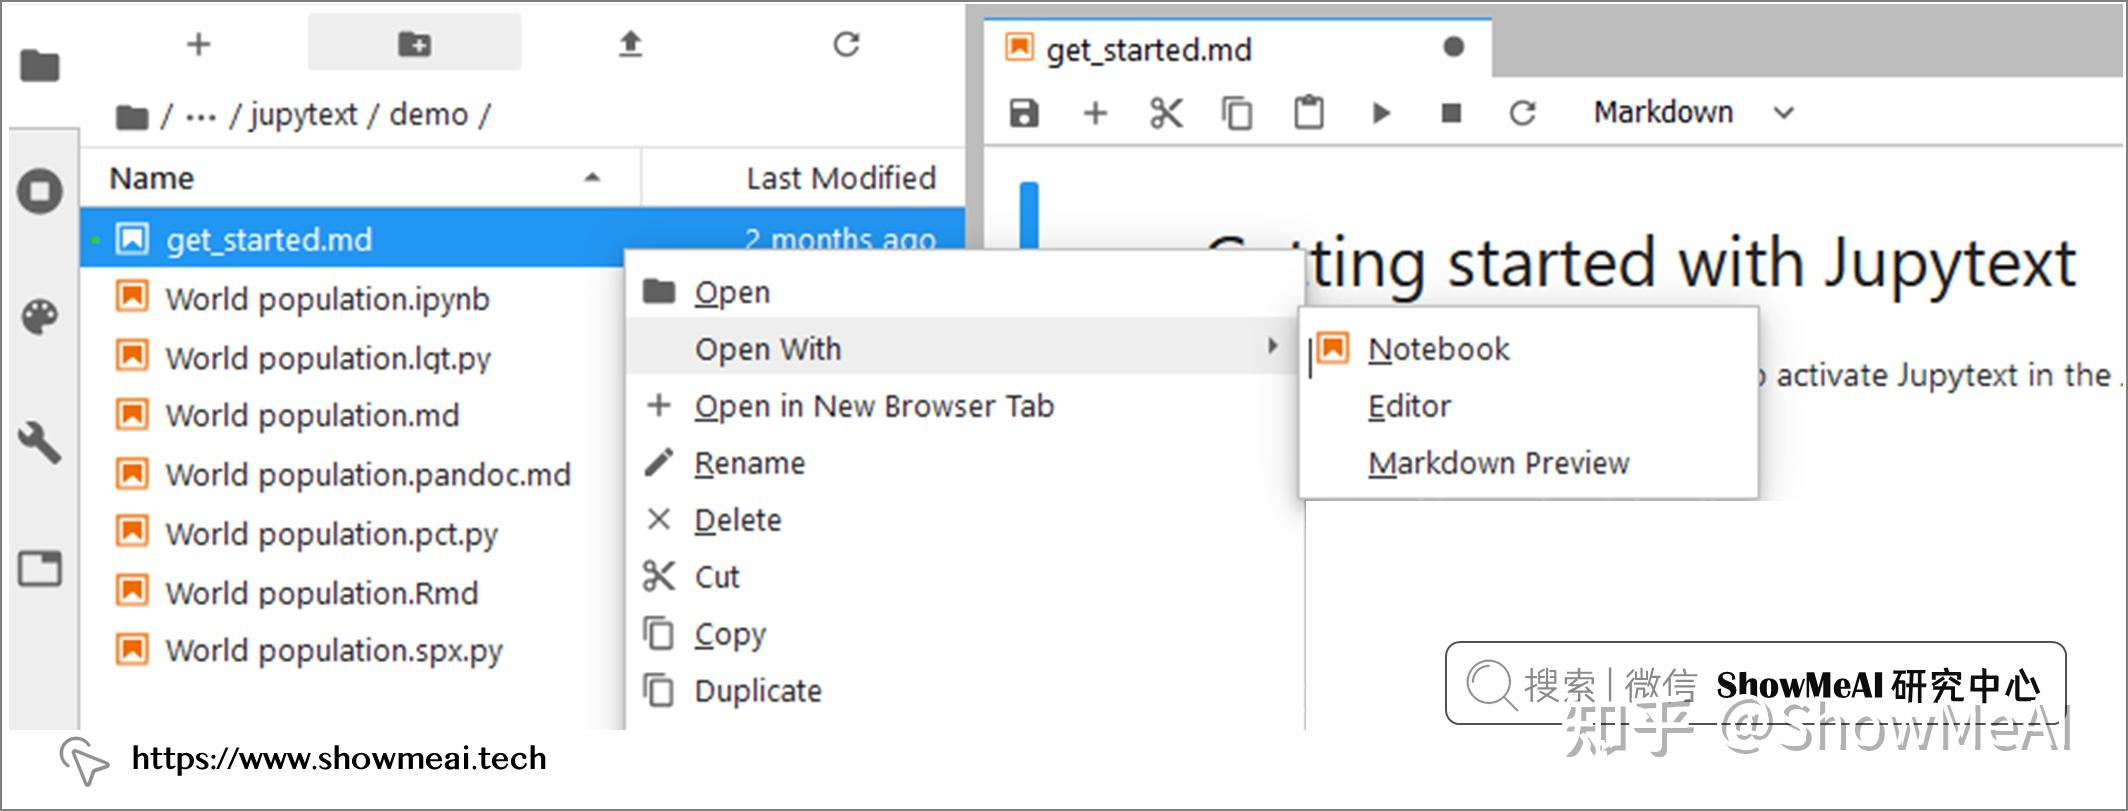Restart the kernel from the toolbar
Screen dimensions: 2128x811
click(1522, 113)
